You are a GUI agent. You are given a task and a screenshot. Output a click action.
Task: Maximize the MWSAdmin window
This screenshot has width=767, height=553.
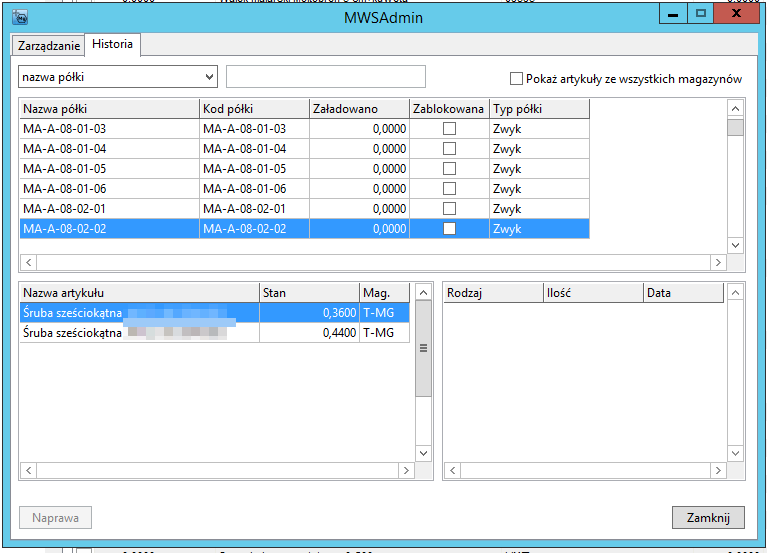tap(701, 14)
